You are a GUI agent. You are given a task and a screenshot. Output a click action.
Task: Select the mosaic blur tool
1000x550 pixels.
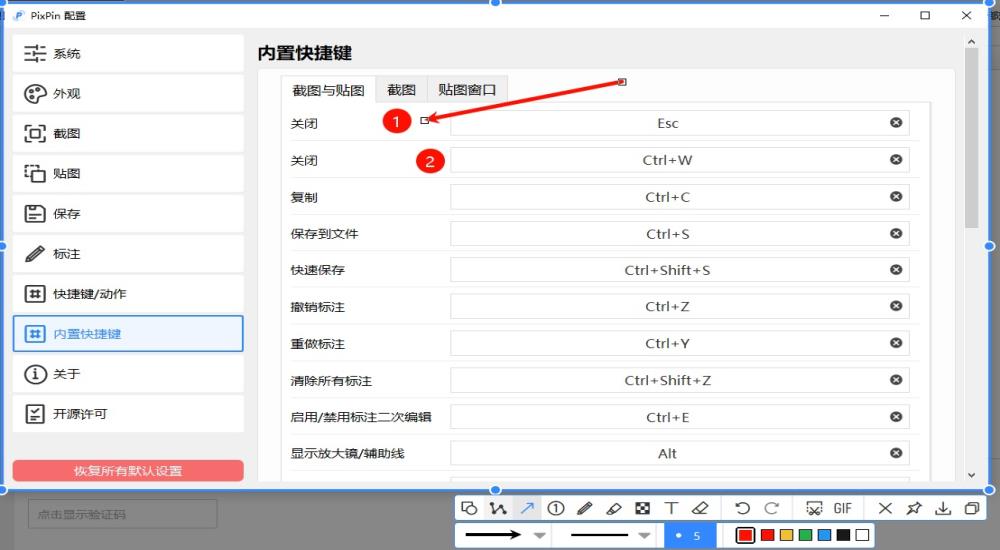(643, 508)
